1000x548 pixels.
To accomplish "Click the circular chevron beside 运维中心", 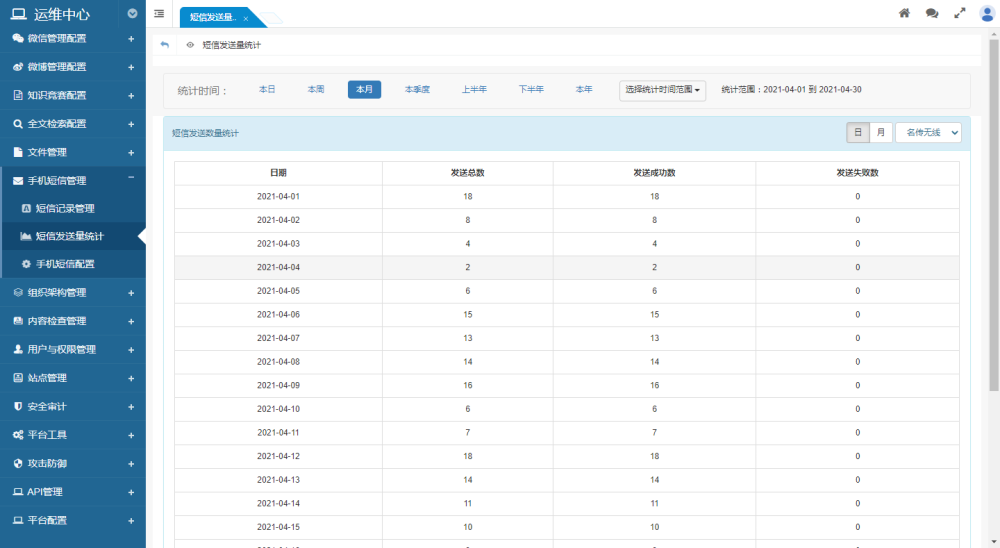I will coord(133,14).
